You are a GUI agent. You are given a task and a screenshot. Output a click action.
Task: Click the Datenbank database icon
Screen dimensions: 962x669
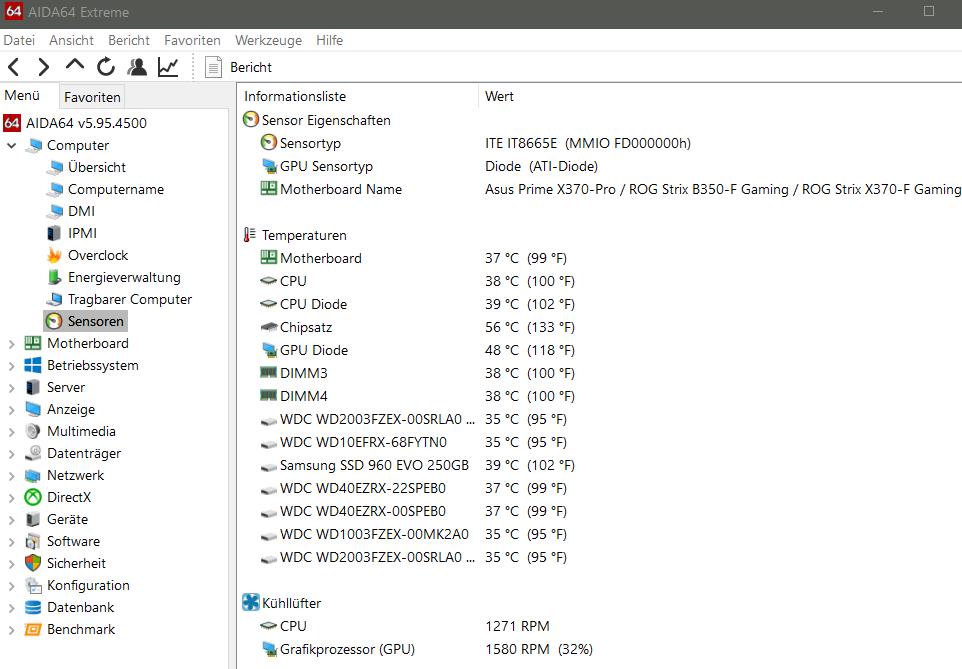click(33, 608)
